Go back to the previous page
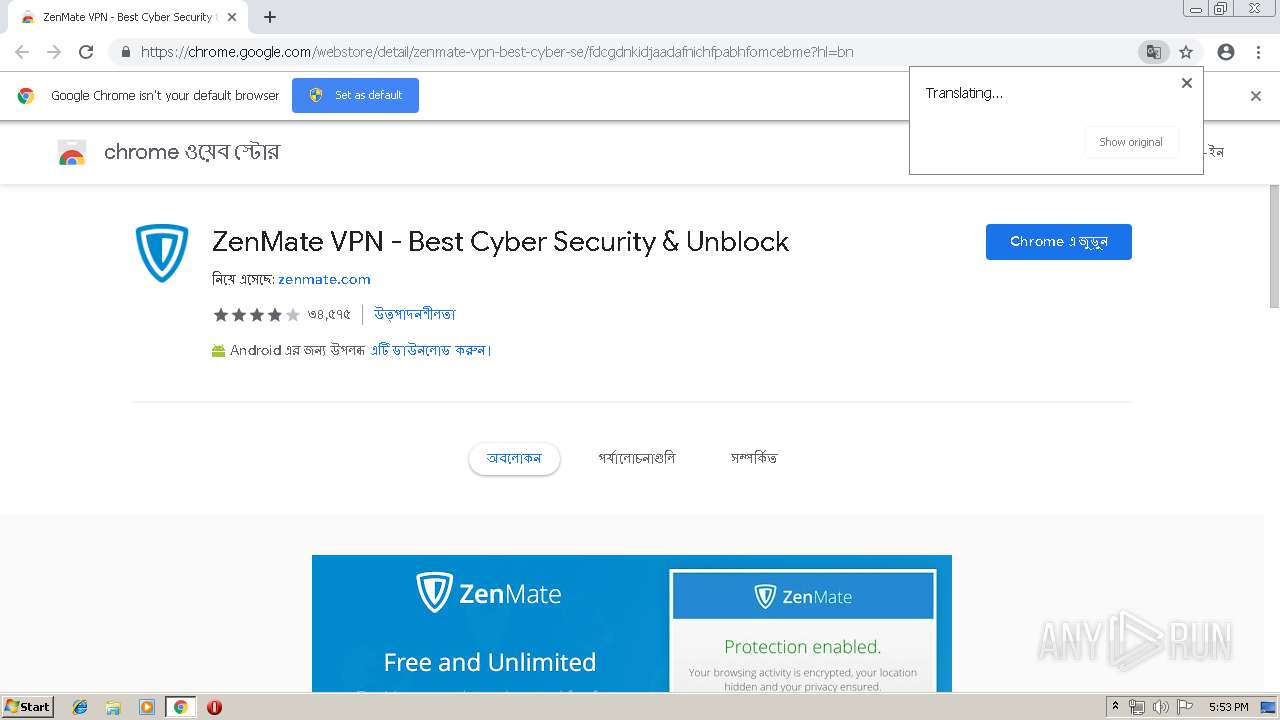 pos(22,52)
